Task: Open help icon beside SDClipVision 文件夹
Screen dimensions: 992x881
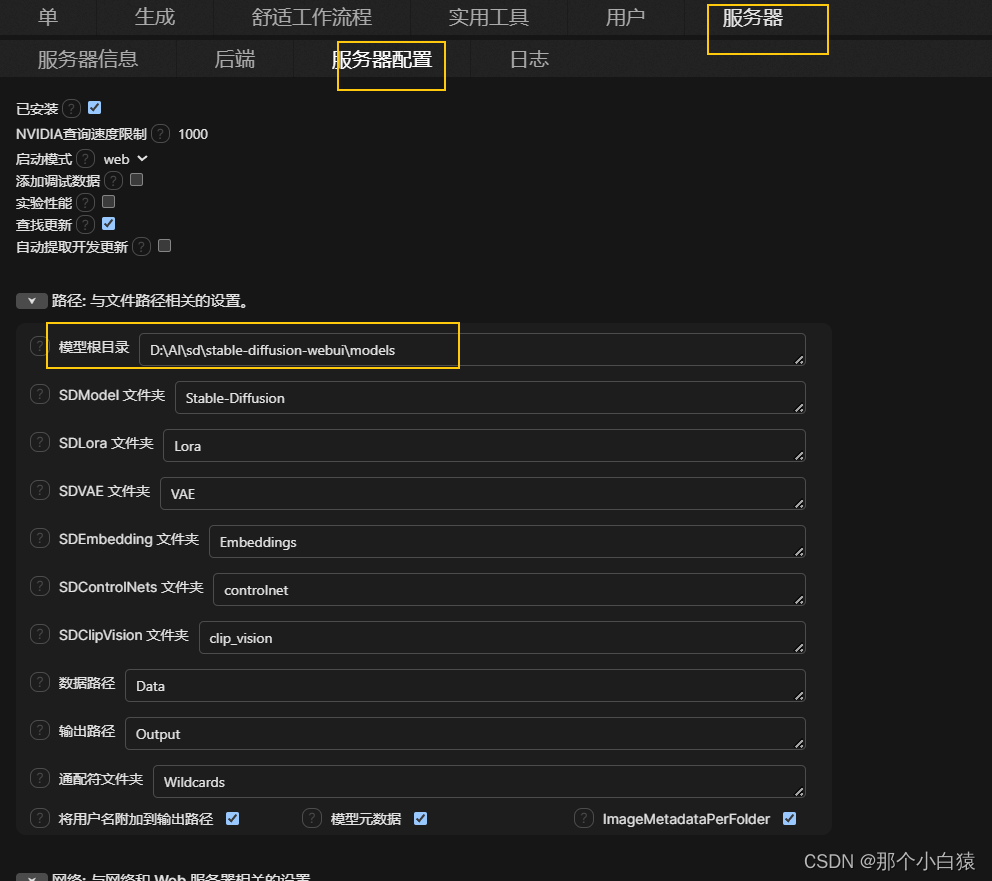Action: (x=40, y=635)
